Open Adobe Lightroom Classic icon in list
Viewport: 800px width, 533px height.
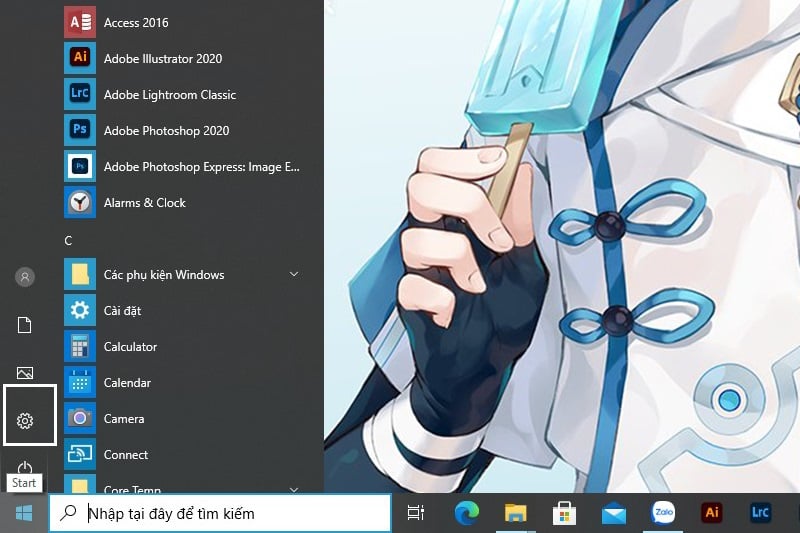pyautogui.click(x=80, y=94)
